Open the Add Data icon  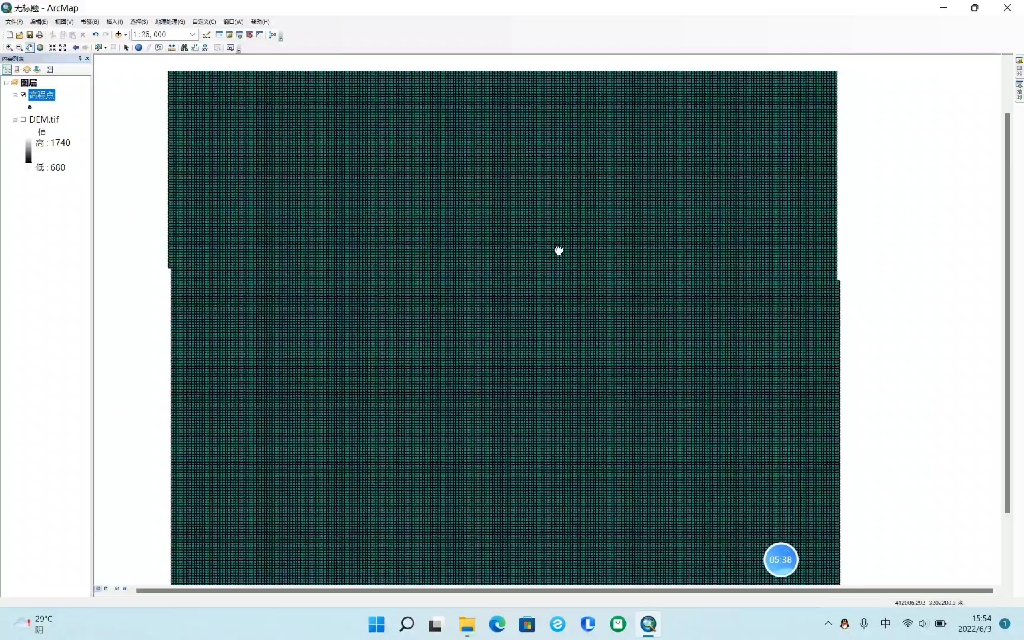(x=118, y=33)
